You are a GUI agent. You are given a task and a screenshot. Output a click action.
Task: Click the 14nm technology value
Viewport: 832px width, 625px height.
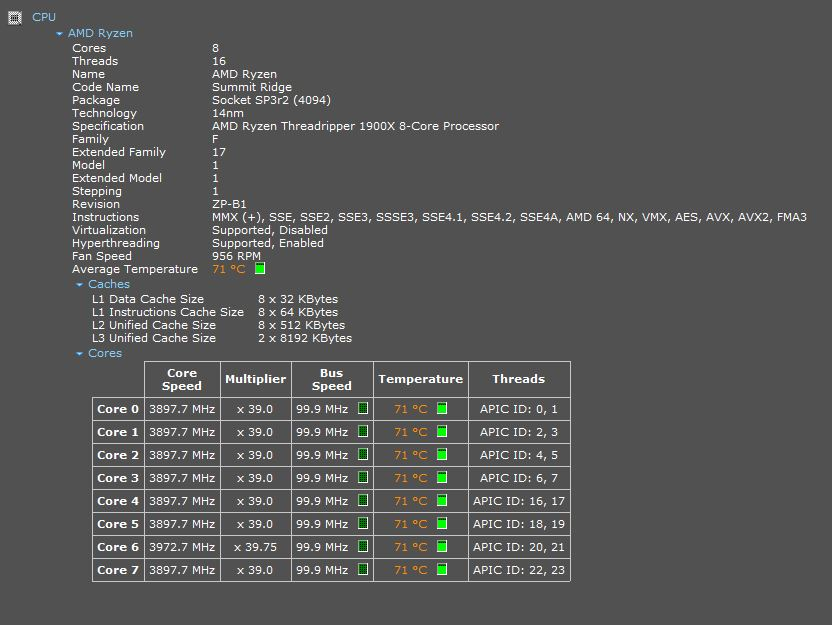228,113
